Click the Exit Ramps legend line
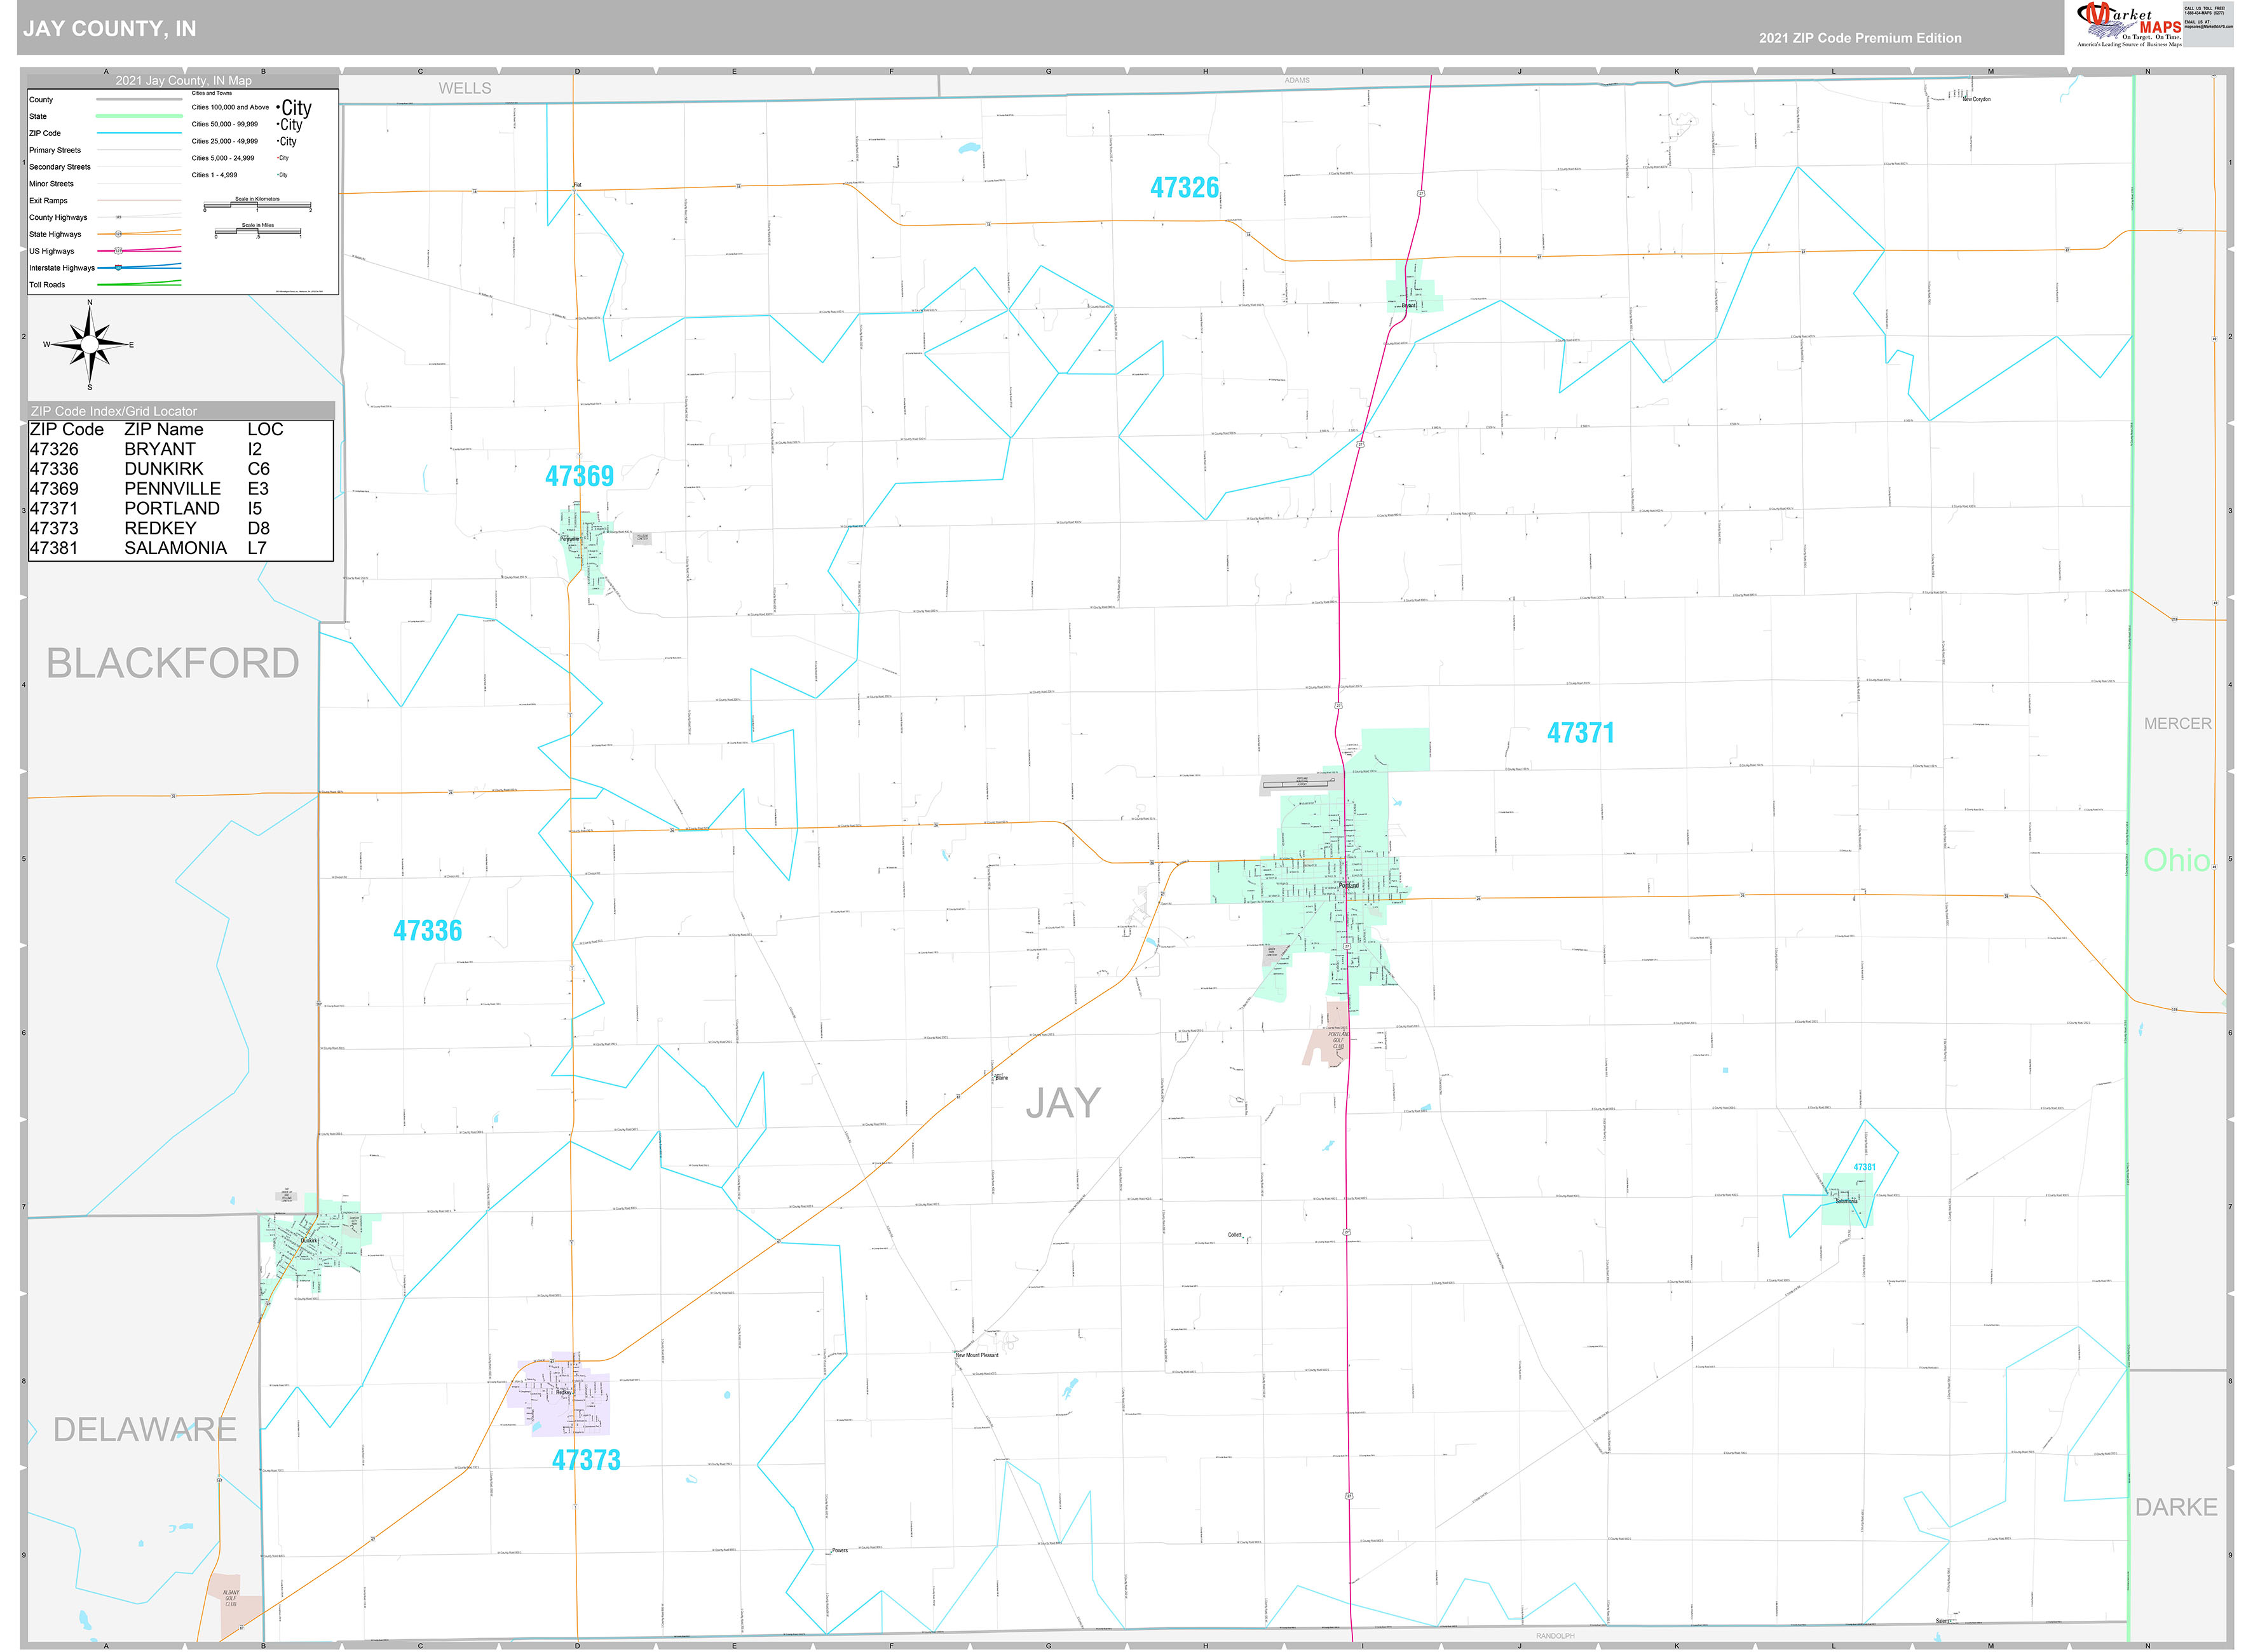This screenshot has height=1652, width=2253. tap(139, 200)
